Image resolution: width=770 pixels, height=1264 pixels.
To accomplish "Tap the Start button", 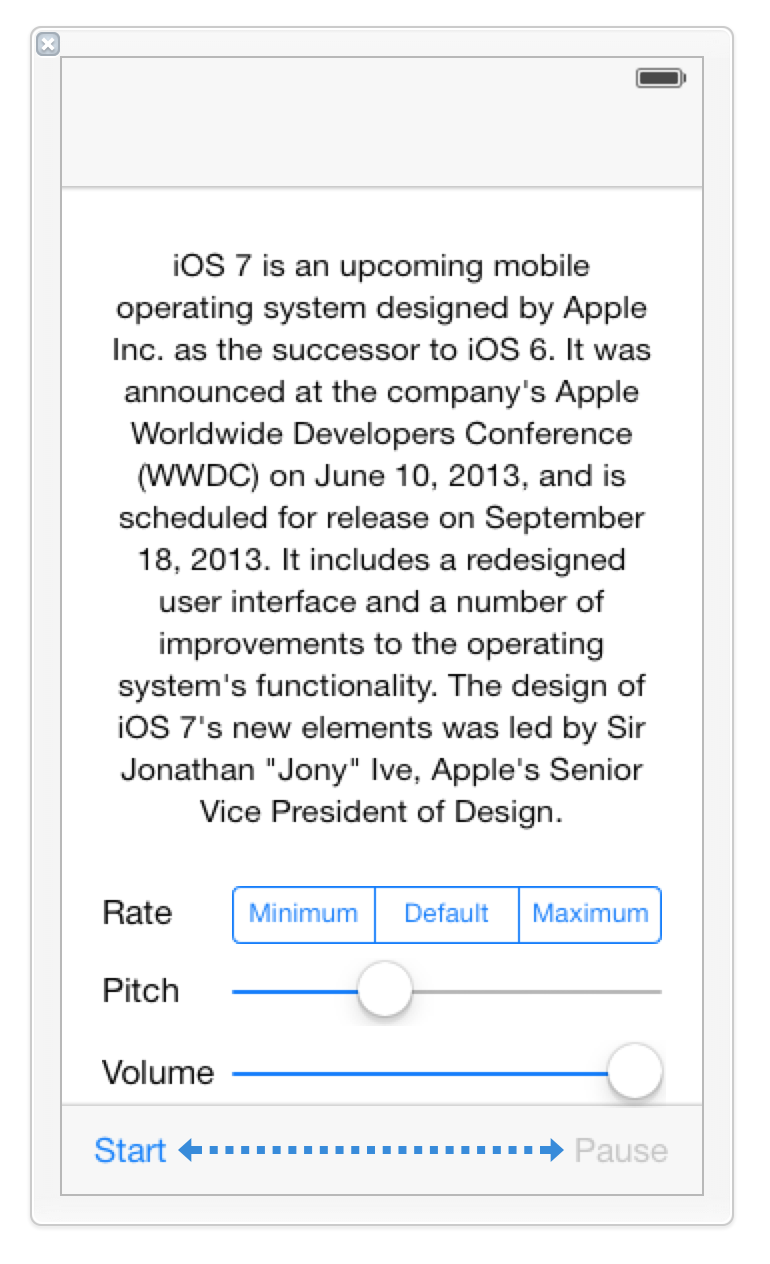I will (x=130, y=1151).
